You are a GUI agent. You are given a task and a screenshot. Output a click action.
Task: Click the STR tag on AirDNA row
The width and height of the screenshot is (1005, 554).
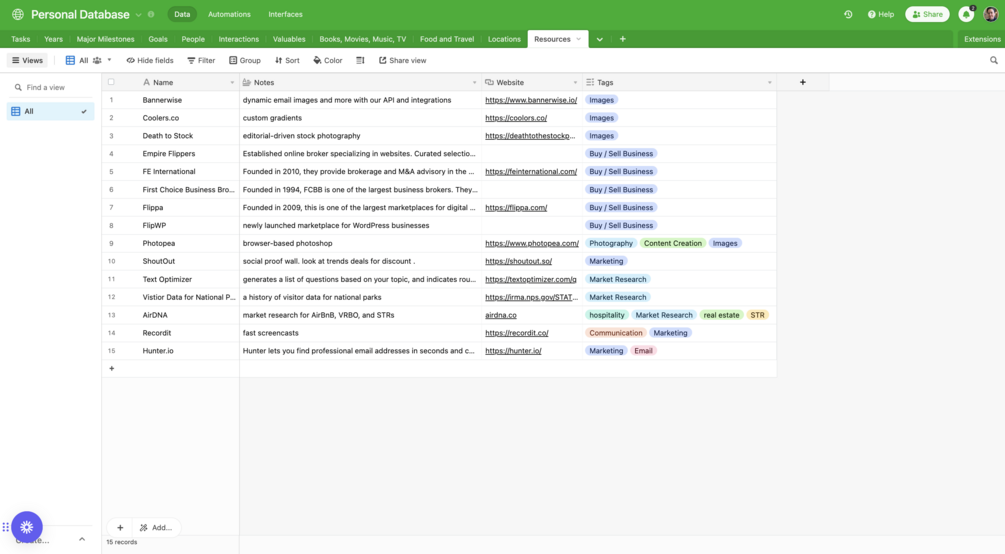tap(757, 315)
